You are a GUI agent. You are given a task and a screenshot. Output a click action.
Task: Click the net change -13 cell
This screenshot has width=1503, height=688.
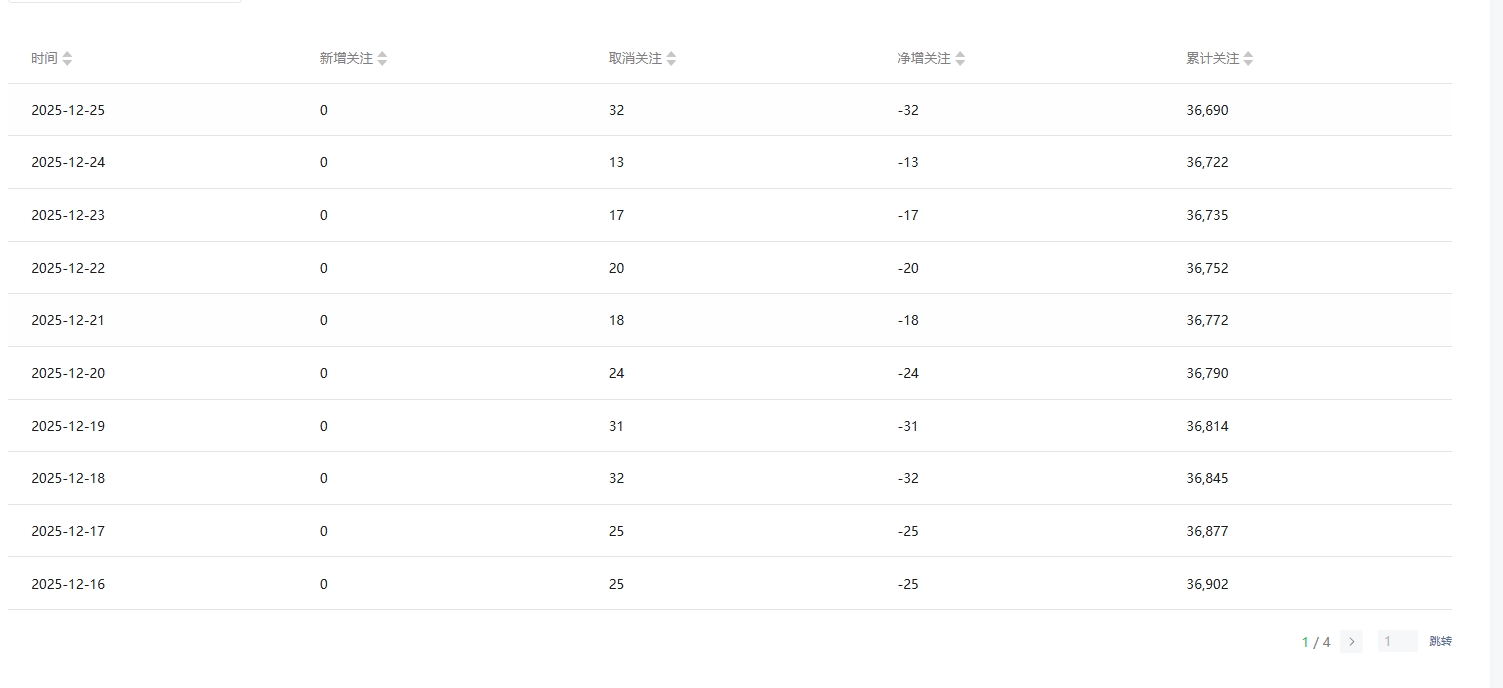point(908,162)
